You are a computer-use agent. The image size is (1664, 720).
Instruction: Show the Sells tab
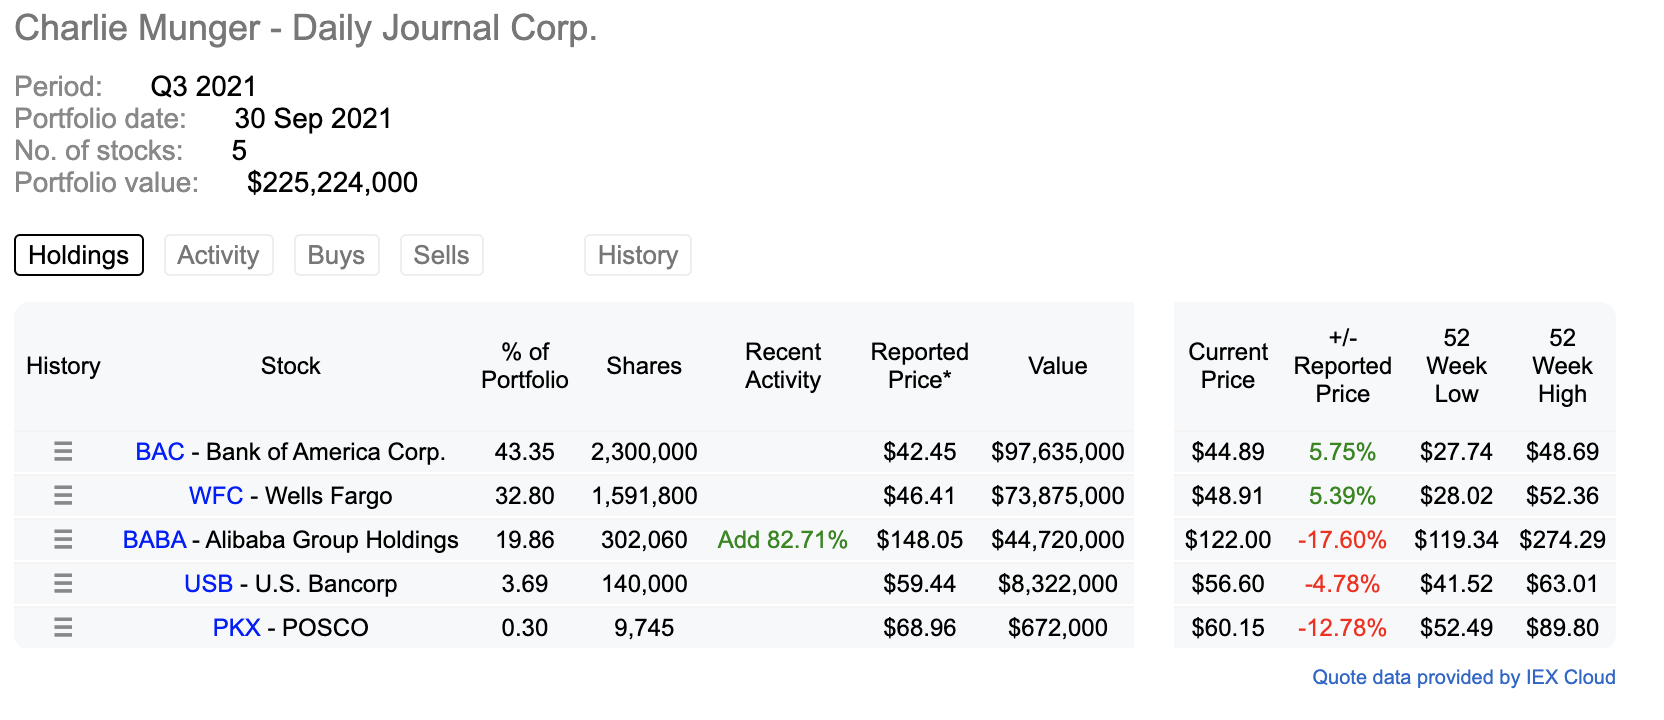[441, 255]
